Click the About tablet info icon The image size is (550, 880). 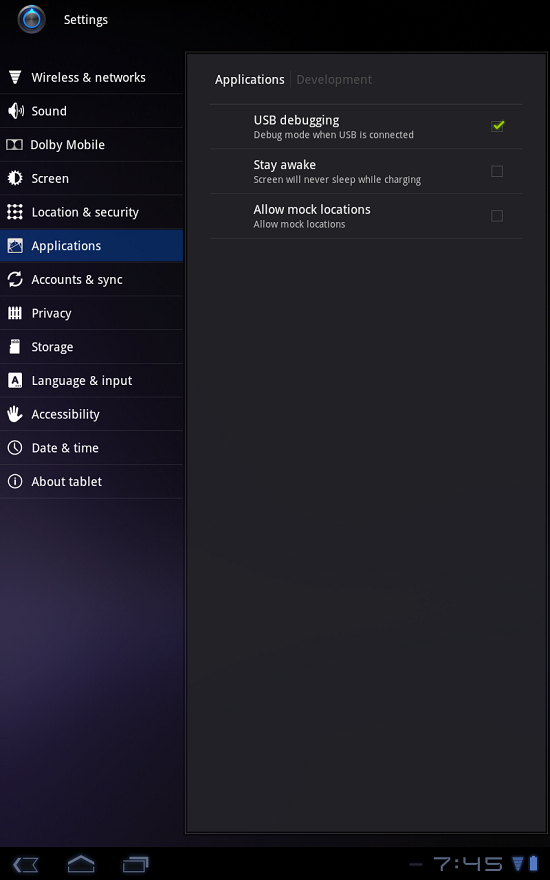(x=15, y=482)
